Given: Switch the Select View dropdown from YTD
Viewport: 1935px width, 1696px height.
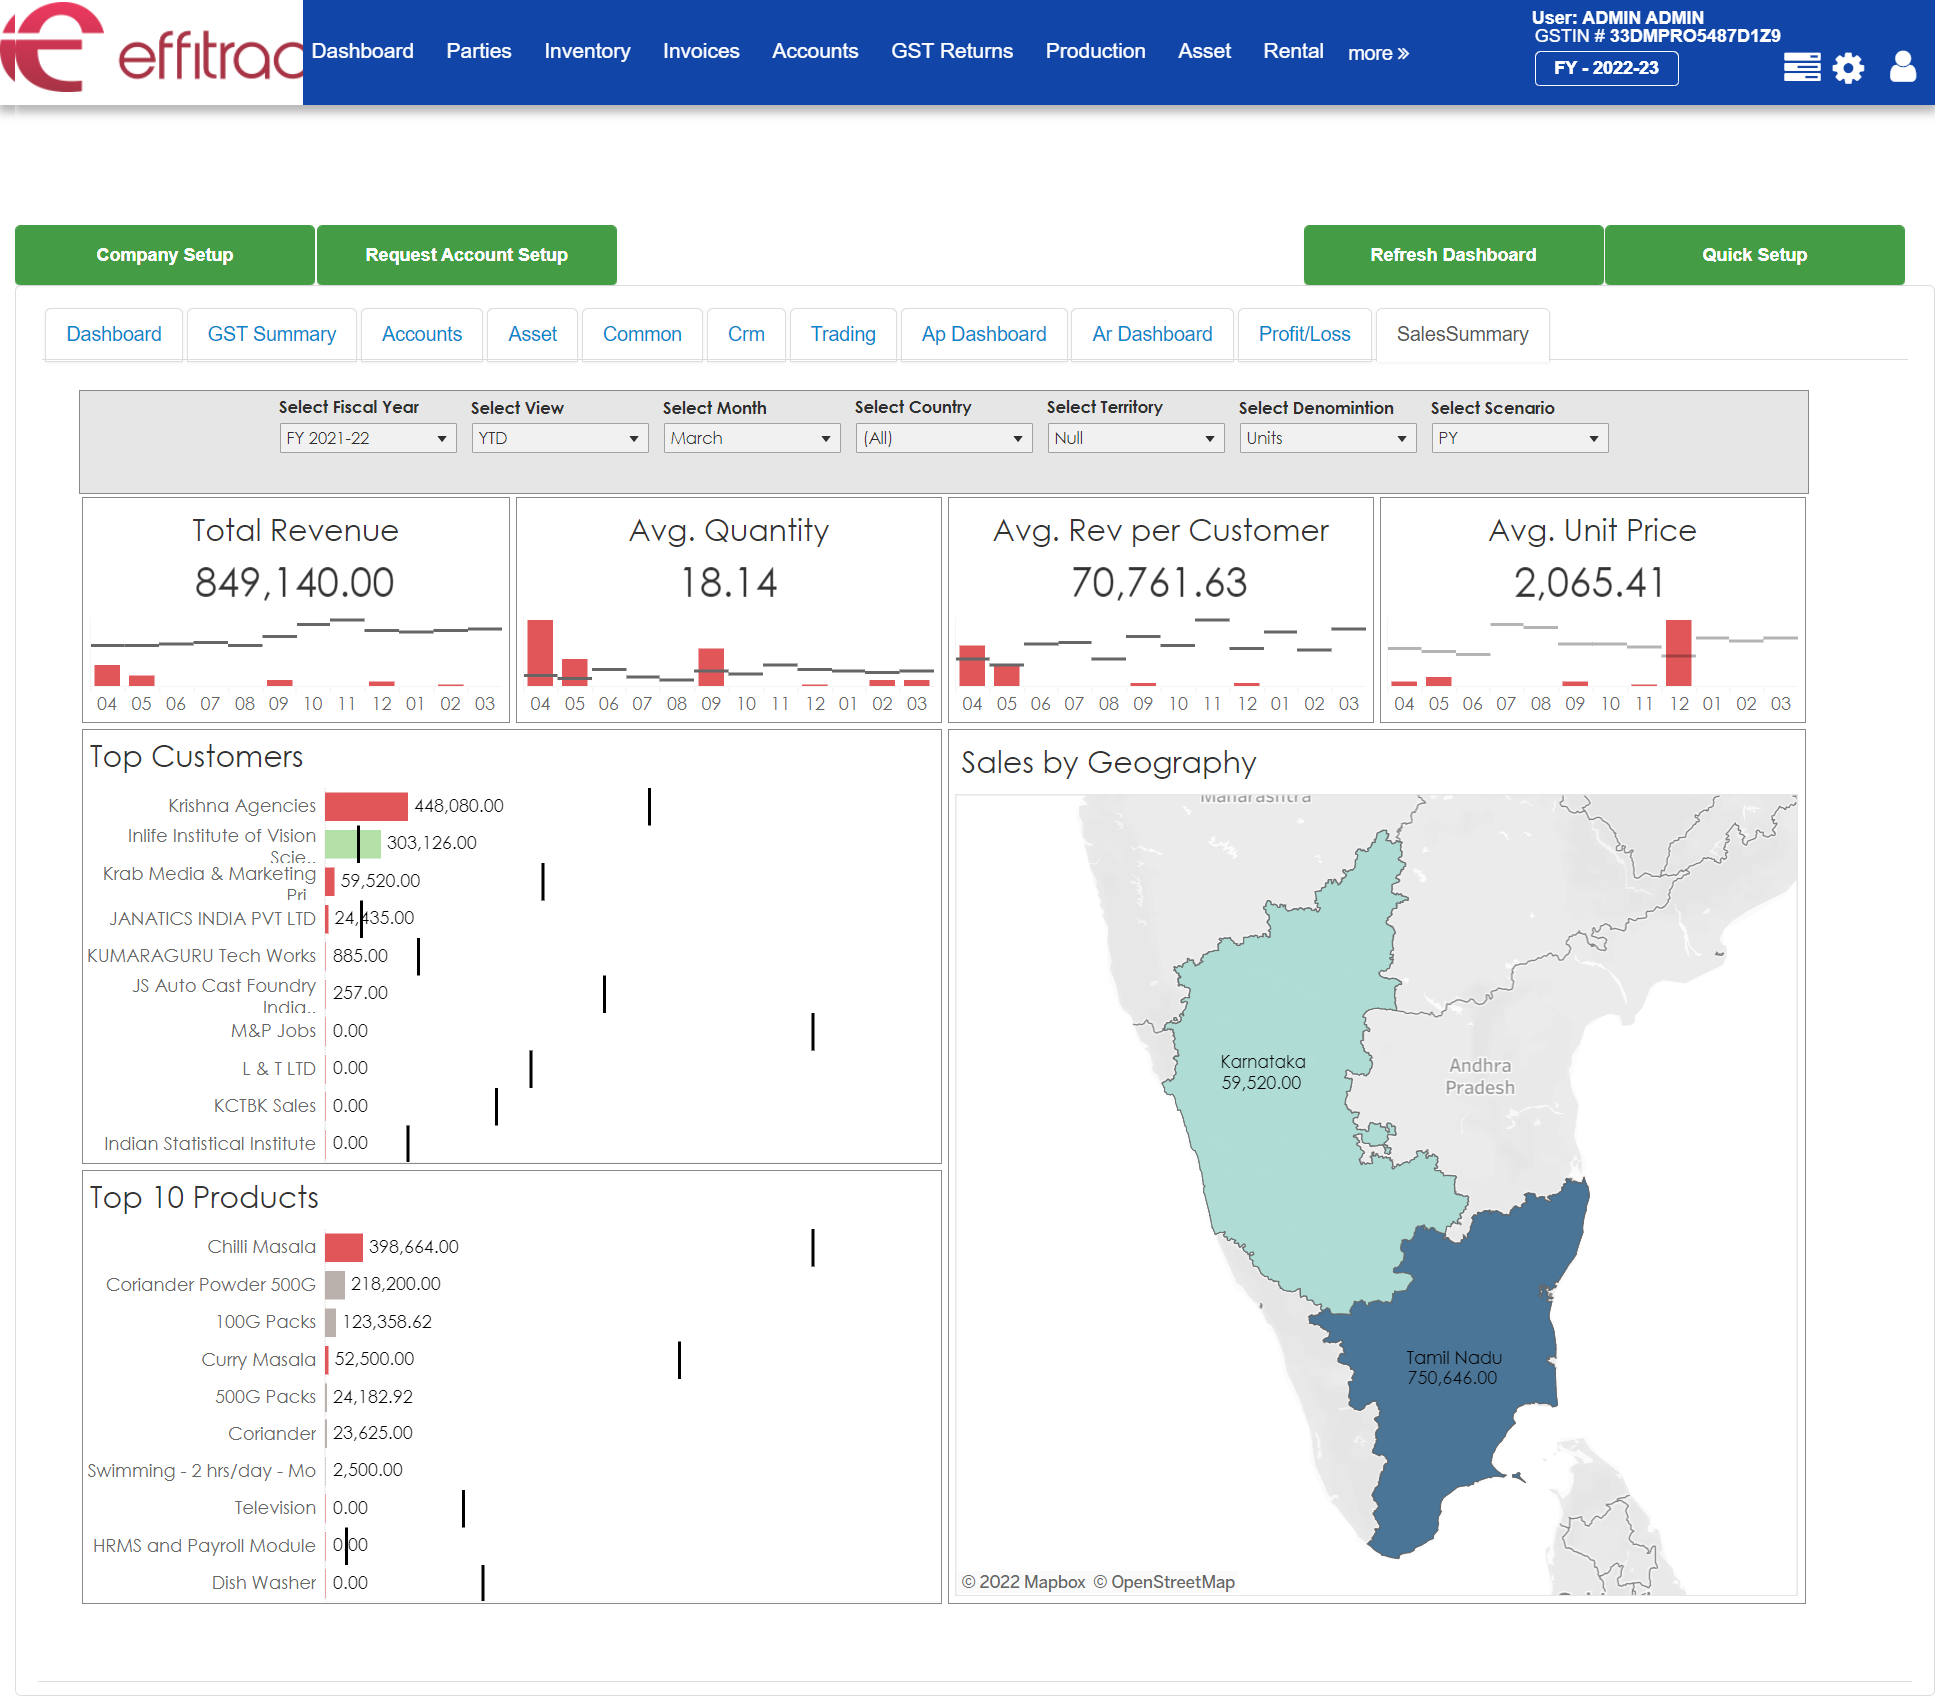Looking at the screenshot, I should pyautogui.click(x=559, y=438).
